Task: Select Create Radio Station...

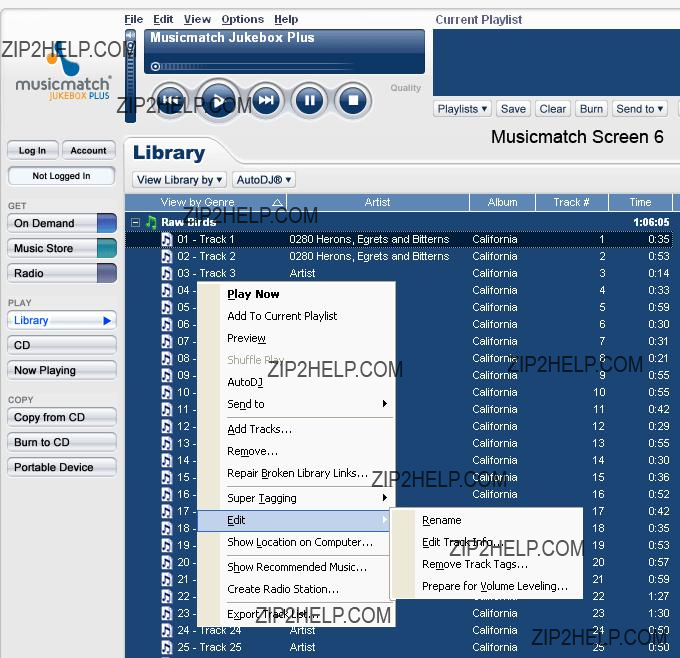Action: click(296, 589)
